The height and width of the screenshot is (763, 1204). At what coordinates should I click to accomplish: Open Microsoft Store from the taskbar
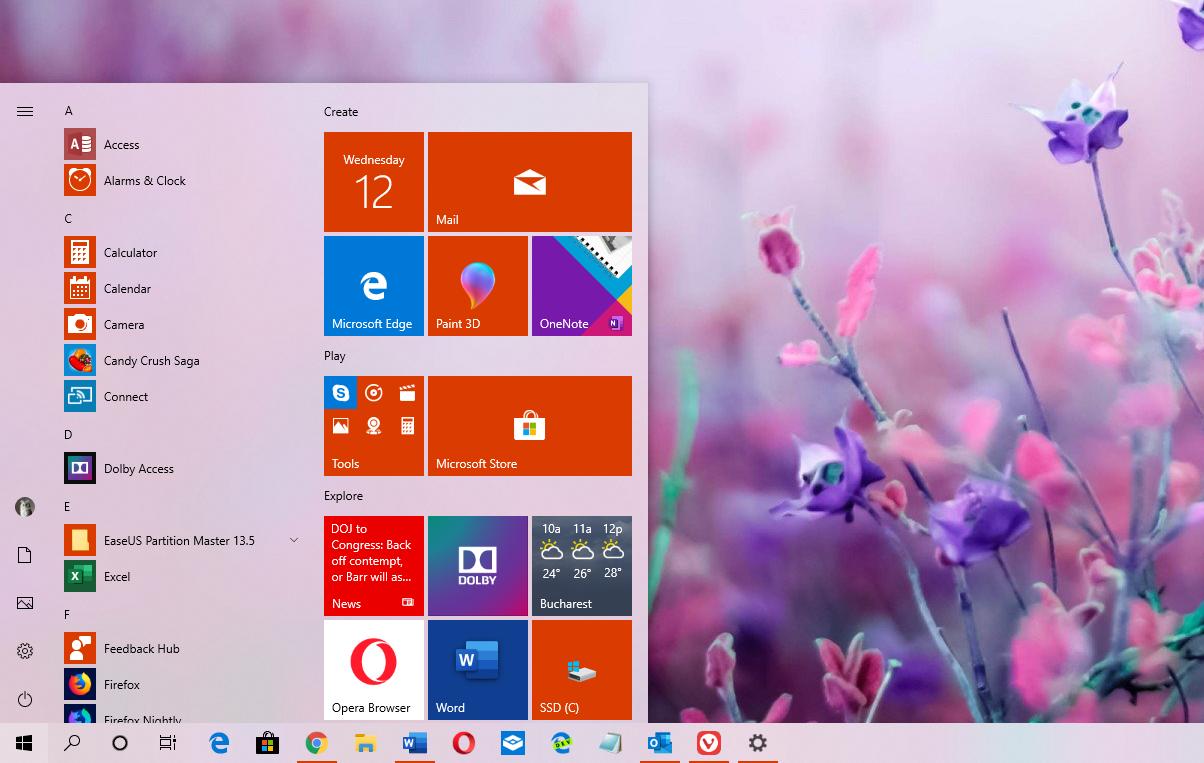(267, 743)
